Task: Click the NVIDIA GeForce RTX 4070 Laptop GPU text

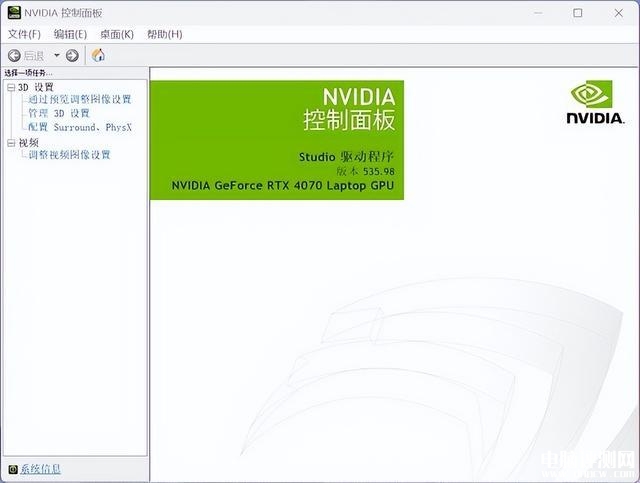Action: click(283, 186)
